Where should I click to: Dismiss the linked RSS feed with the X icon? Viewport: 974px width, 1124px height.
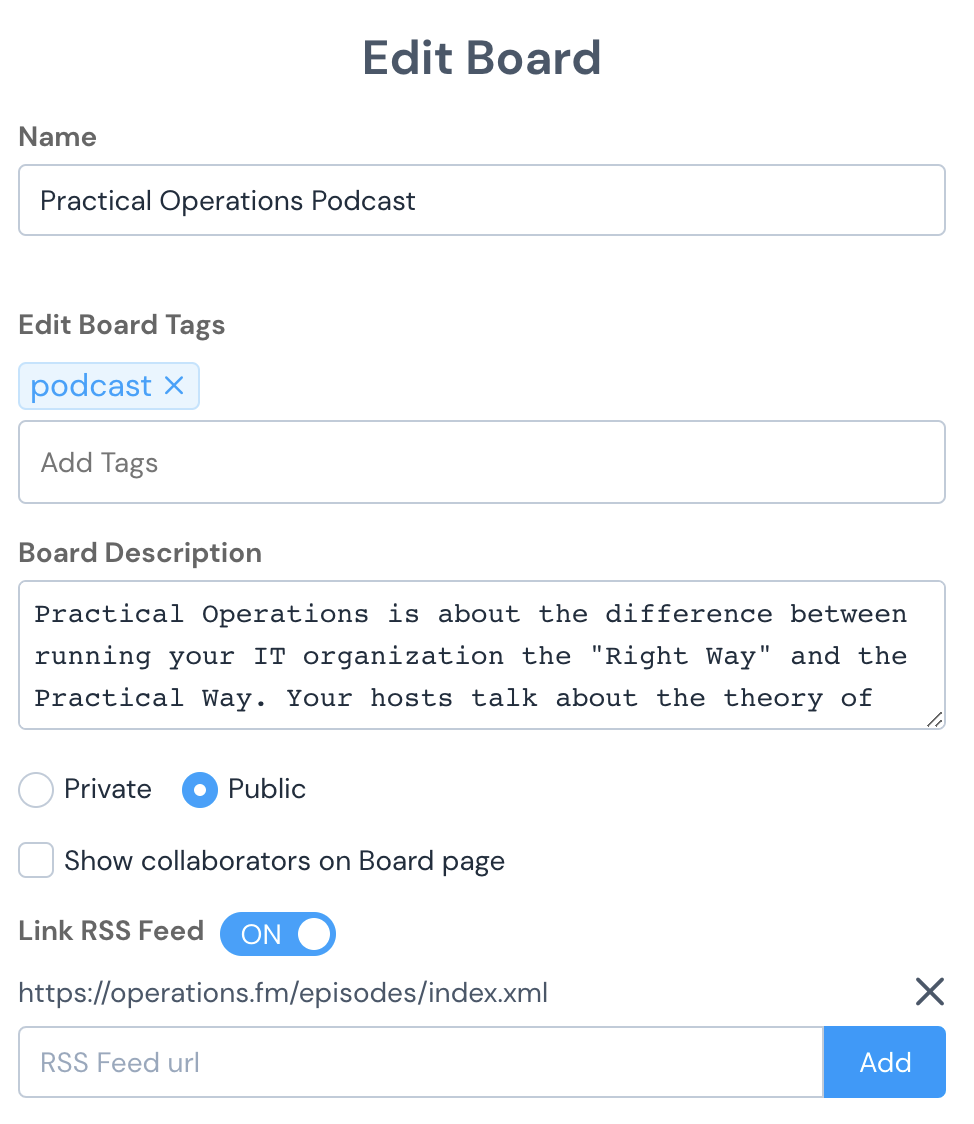929,991
